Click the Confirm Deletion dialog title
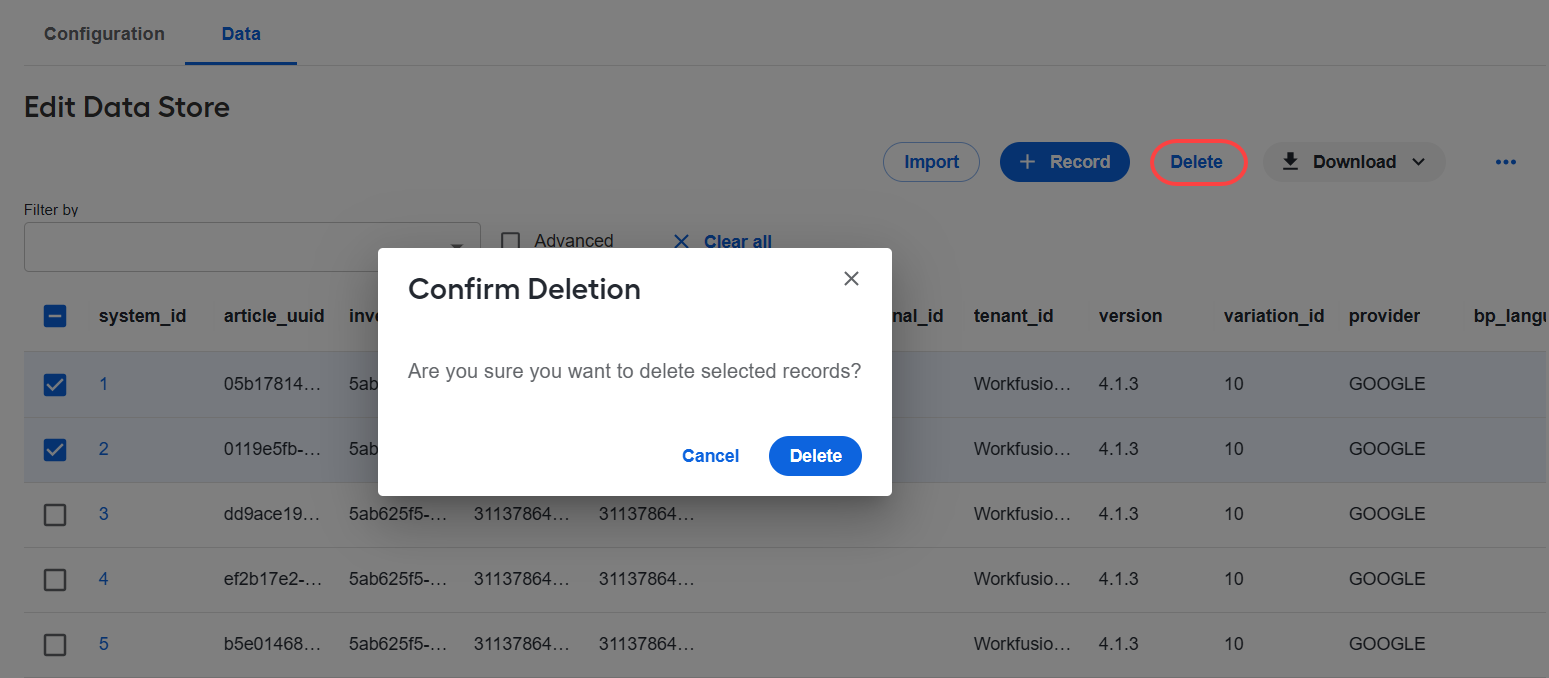This screenshot has width=1549, height=678. [524, 289]
